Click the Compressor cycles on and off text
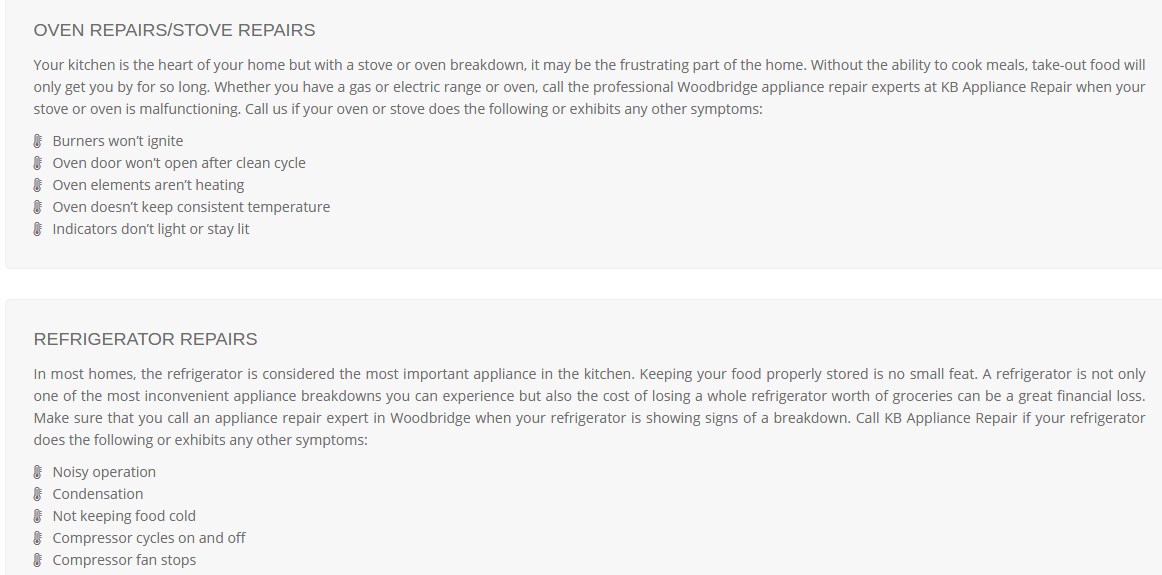 [149, 538]
